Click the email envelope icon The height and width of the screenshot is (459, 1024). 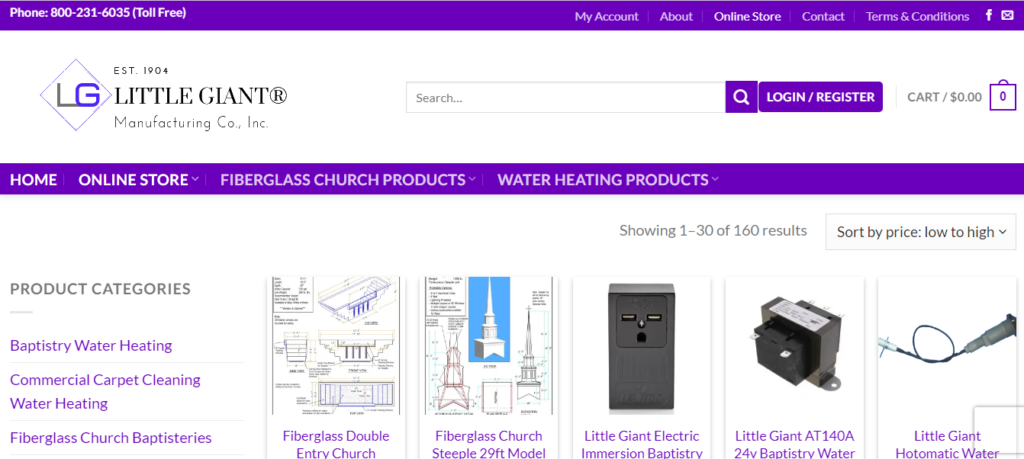[x=1007, y=16]
